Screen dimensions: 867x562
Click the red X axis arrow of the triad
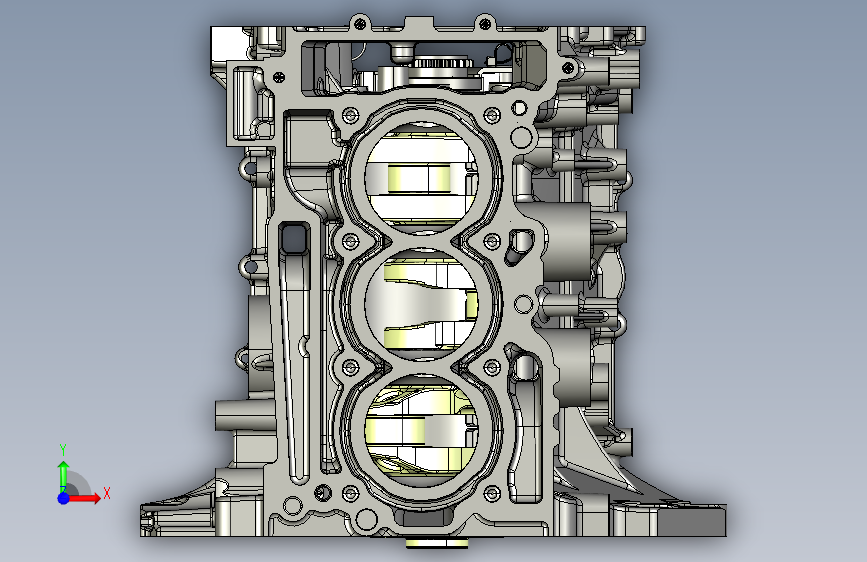coord(84,498)
